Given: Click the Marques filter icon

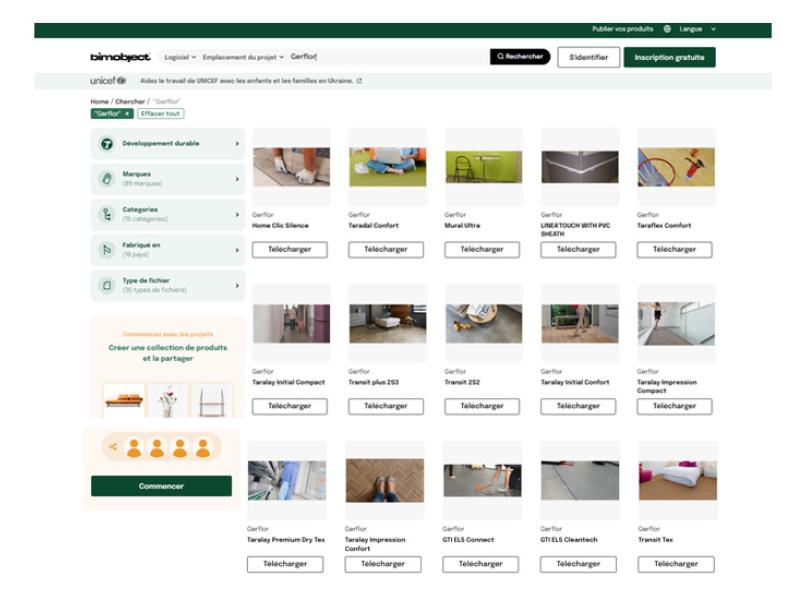Looking at the screenshot, I should [107, 179].
